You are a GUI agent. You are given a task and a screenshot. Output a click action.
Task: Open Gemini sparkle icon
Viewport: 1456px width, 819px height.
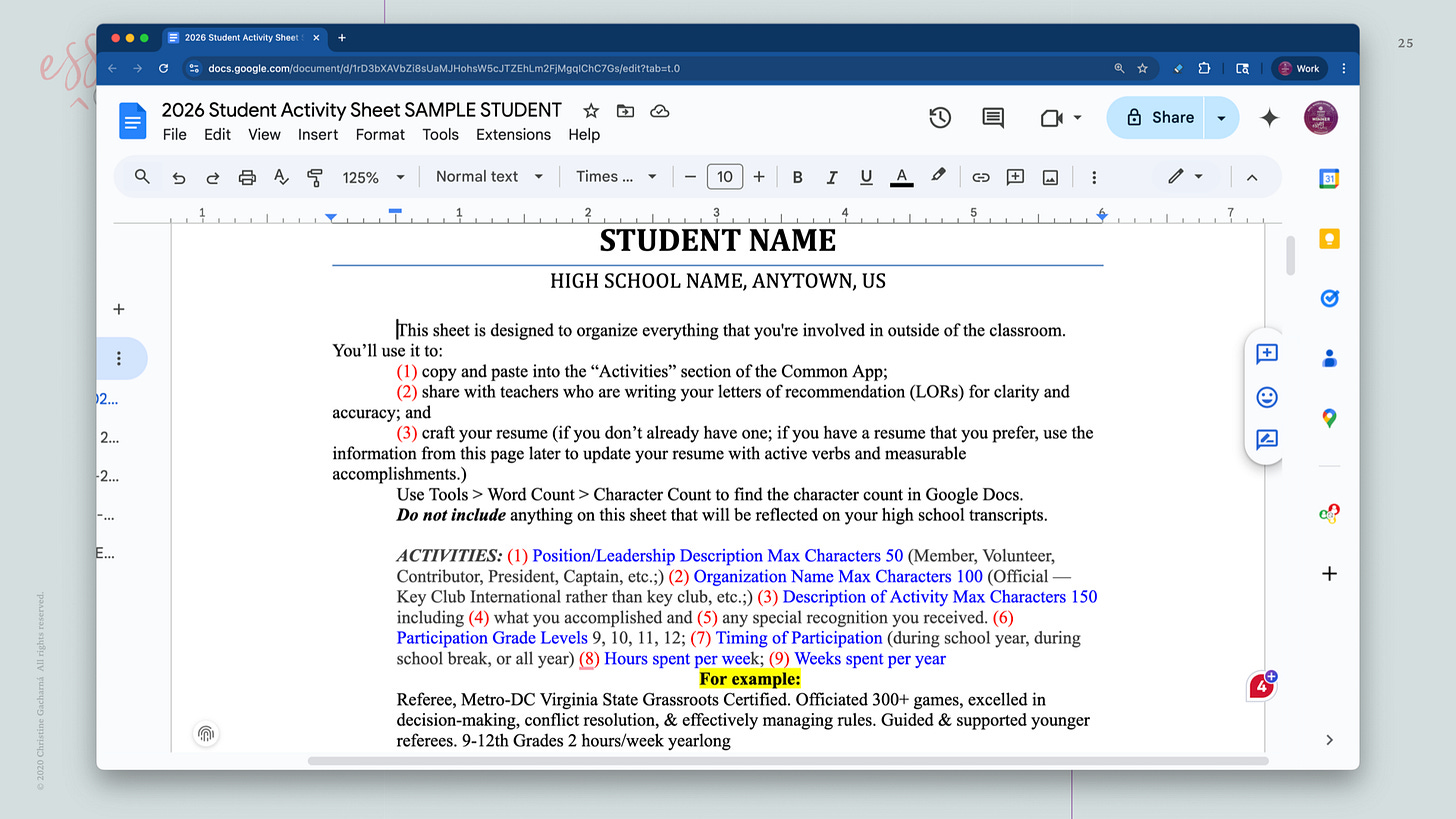(1270, 118)
